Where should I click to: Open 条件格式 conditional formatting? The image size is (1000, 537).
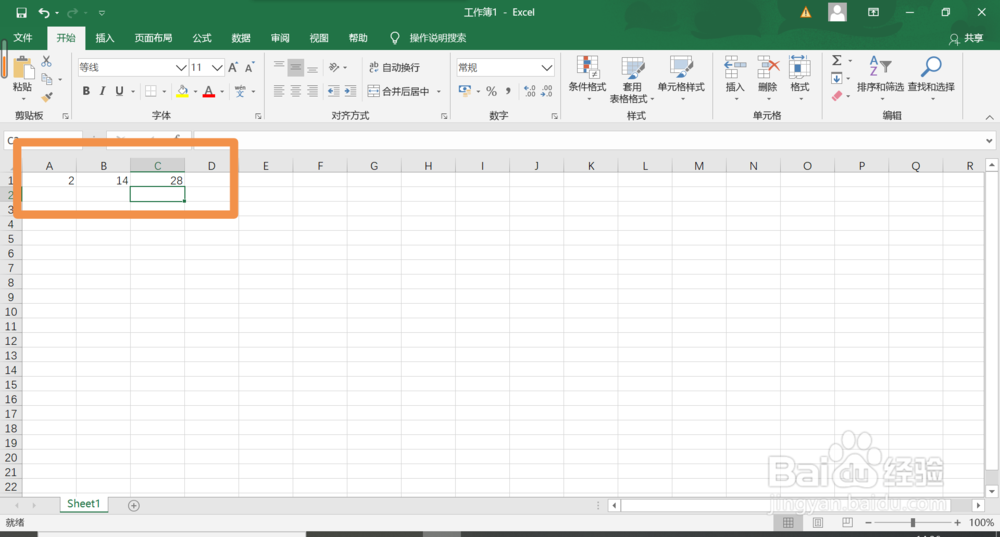click(587, 78)
